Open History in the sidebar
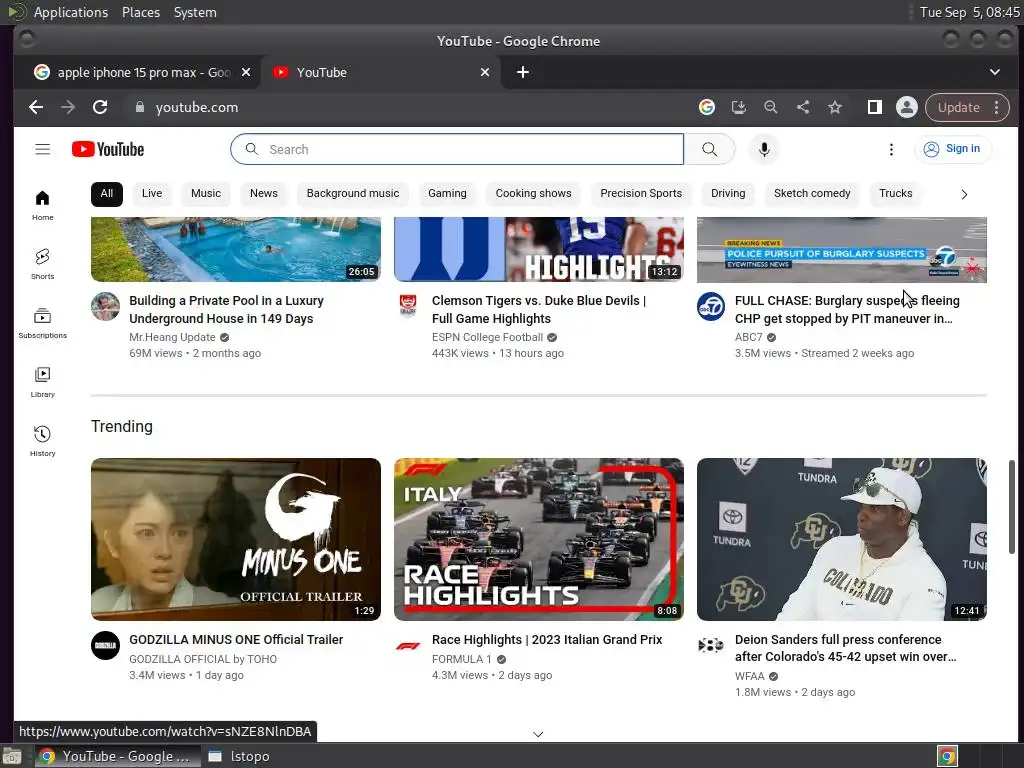 [x=42, y=441]
